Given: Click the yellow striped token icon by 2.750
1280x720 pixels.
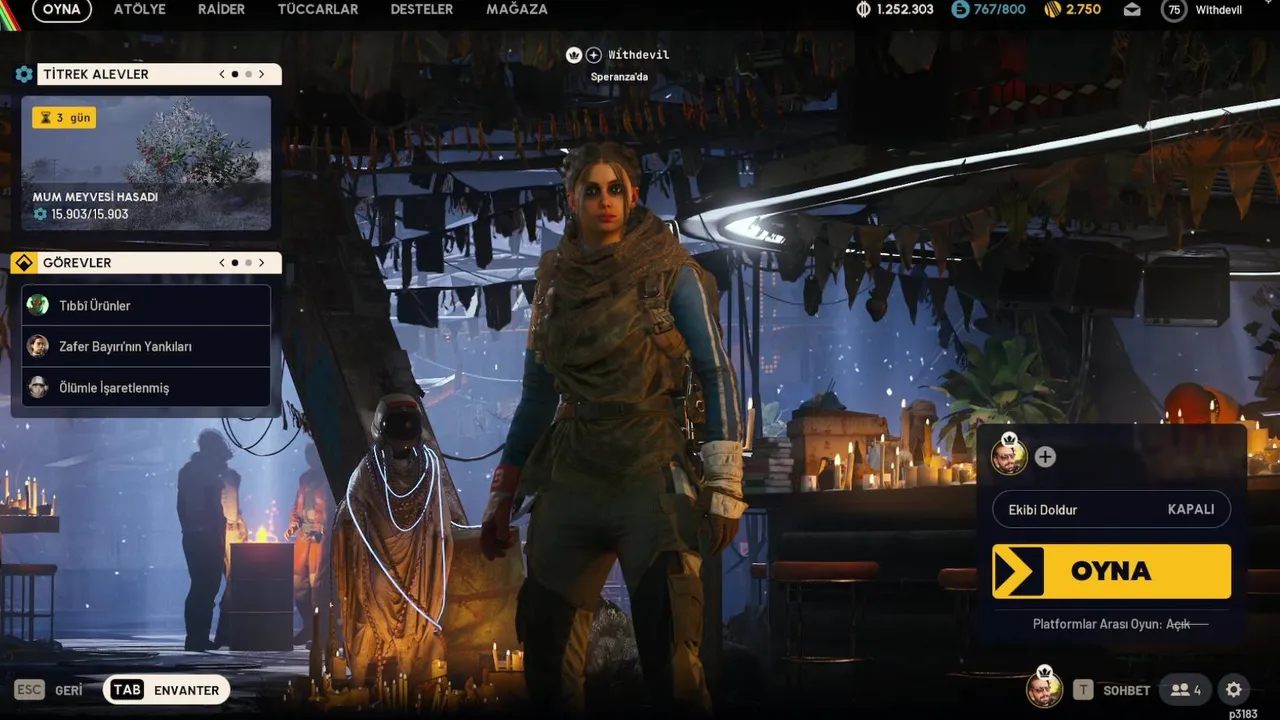Looking at the screenshot, I should [1052, 10].
